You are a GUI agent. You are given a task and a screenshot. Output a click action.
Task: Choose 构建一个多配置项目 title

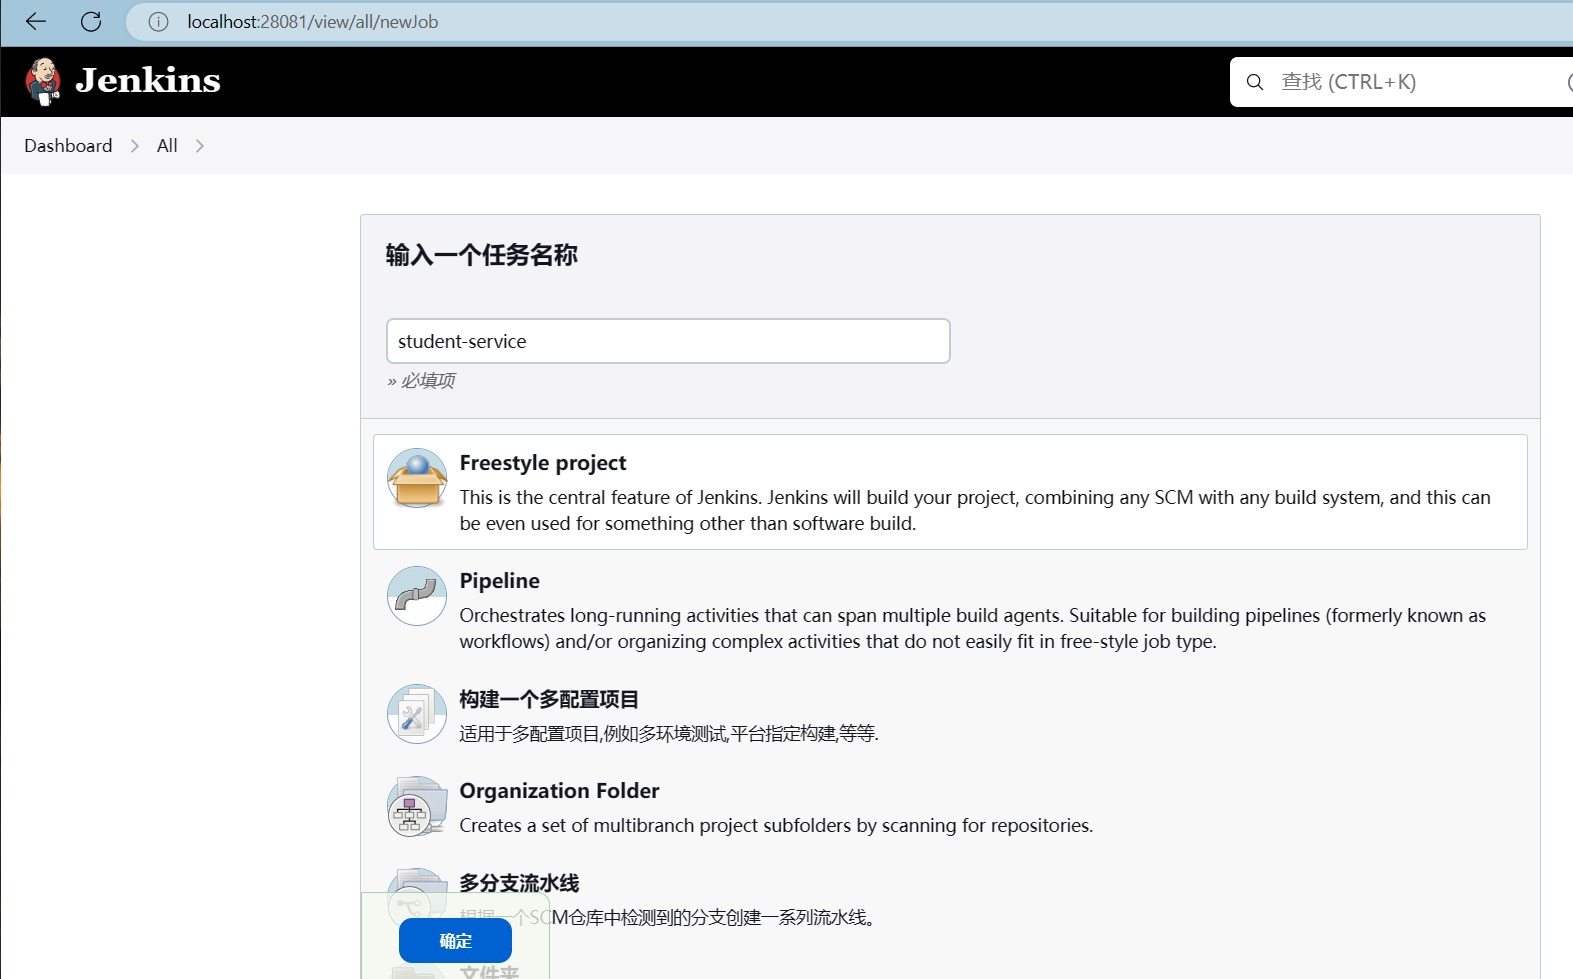coord(549,699)
